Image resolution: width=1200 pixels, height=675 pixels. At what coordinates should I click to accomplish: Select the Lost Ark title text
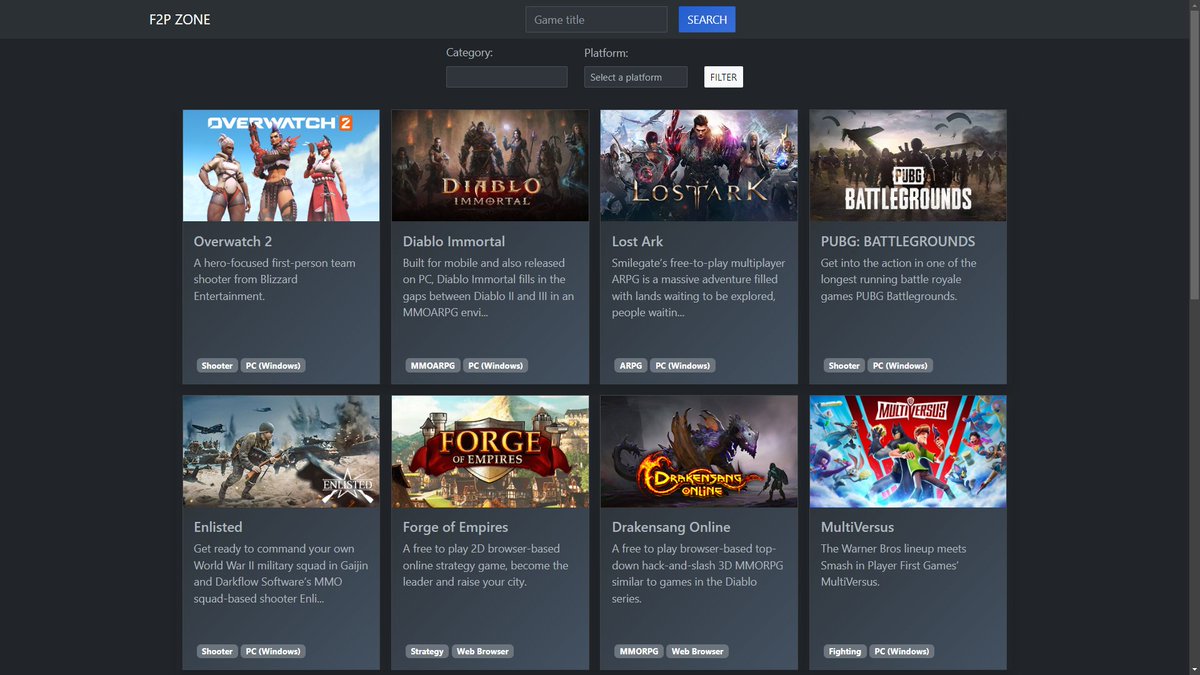pyautogui.click(x=638, y=241)
